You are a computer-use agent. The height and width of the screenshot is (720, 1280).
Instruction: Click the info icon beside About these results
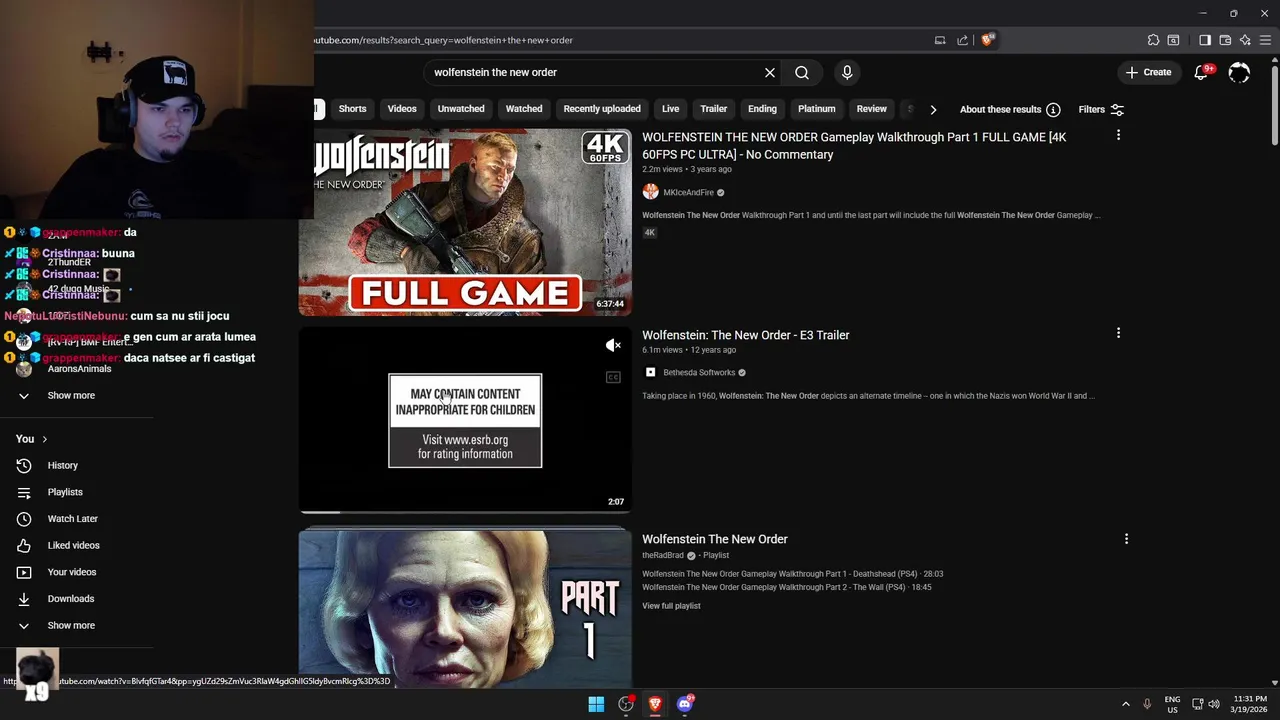pos(1053,109)
